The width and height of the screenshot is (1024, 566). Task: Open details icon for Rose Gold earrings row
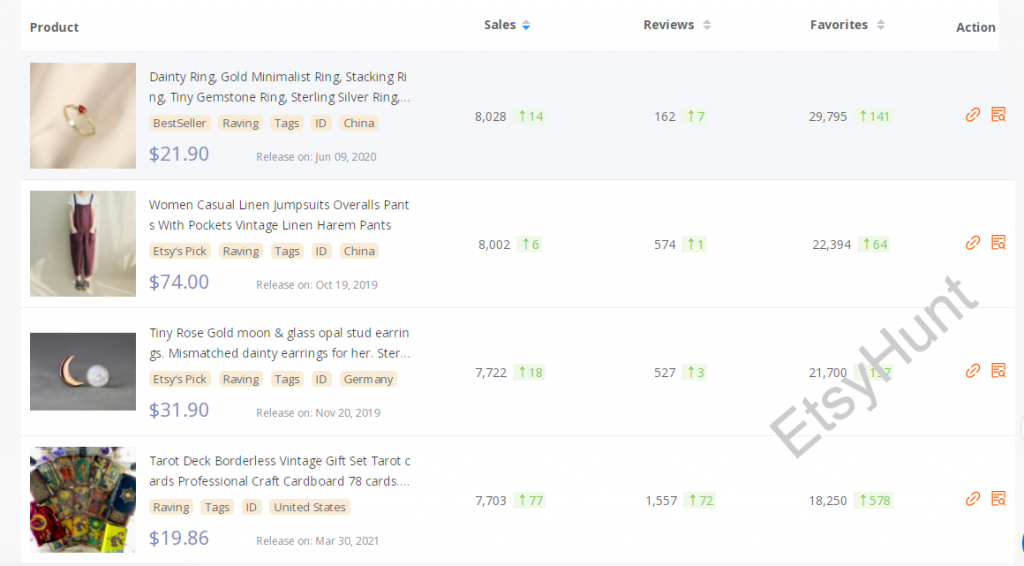pos(997,371)
